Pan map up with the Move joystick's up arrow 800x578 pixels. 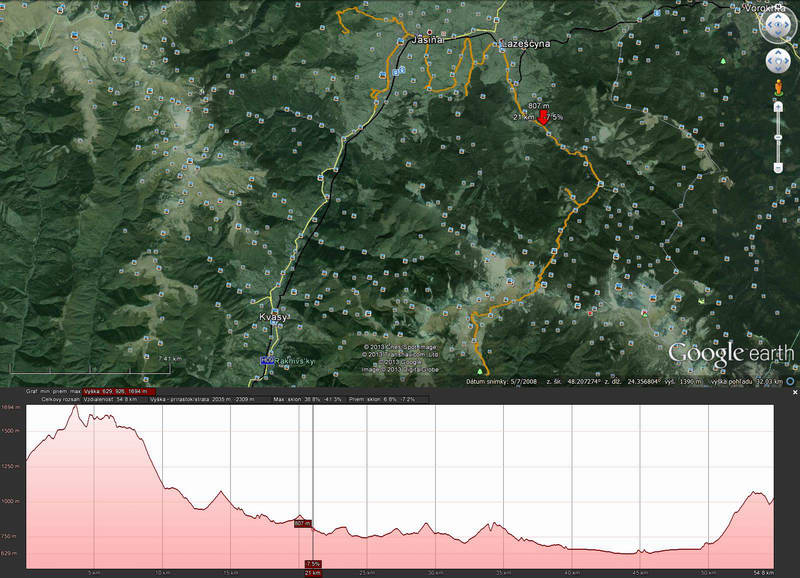click(778, 53)
